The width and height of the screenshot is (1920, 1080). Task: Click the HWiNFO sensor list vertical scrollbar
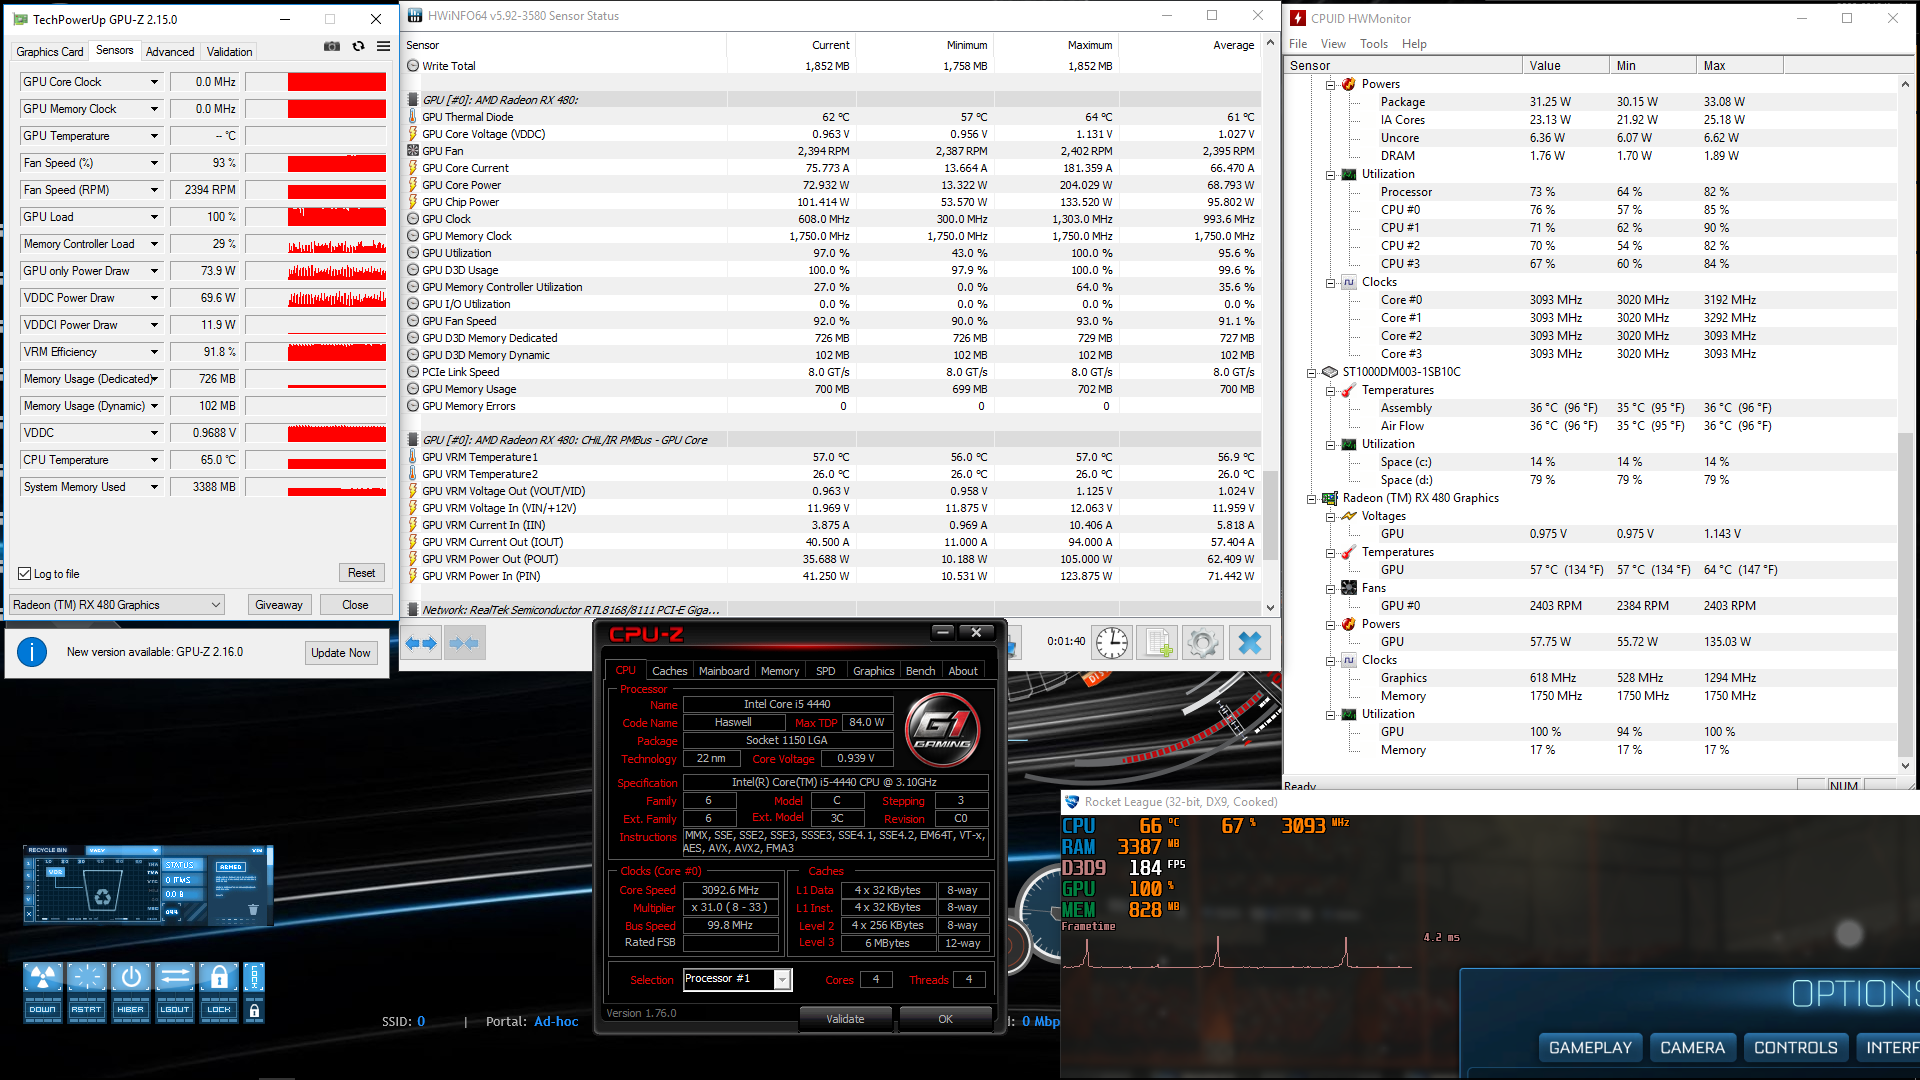pyautogui.click(x=1270, y=325)
